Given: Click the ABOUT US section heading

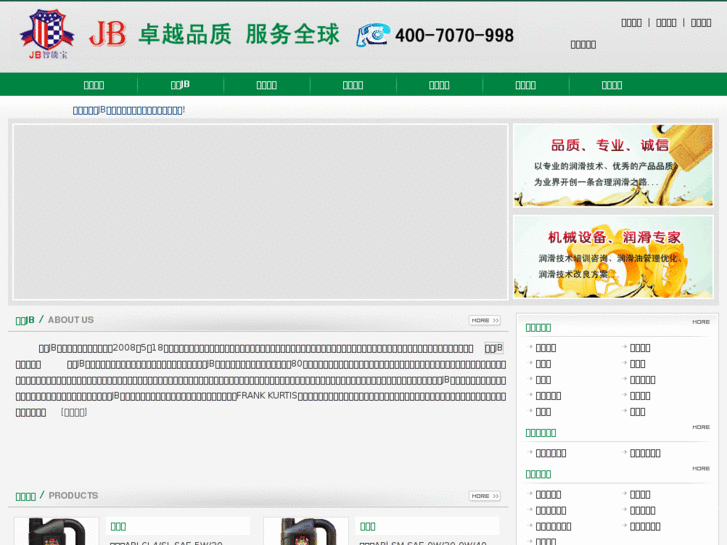Looking at the screenshot, I should (71, 320).
